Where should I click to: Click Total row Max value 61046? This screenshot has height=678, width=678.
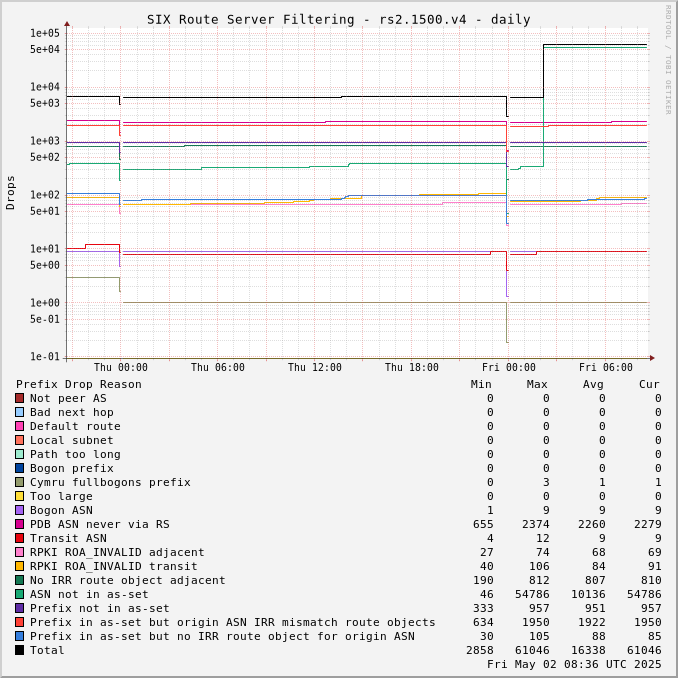[x=532, y=650]
